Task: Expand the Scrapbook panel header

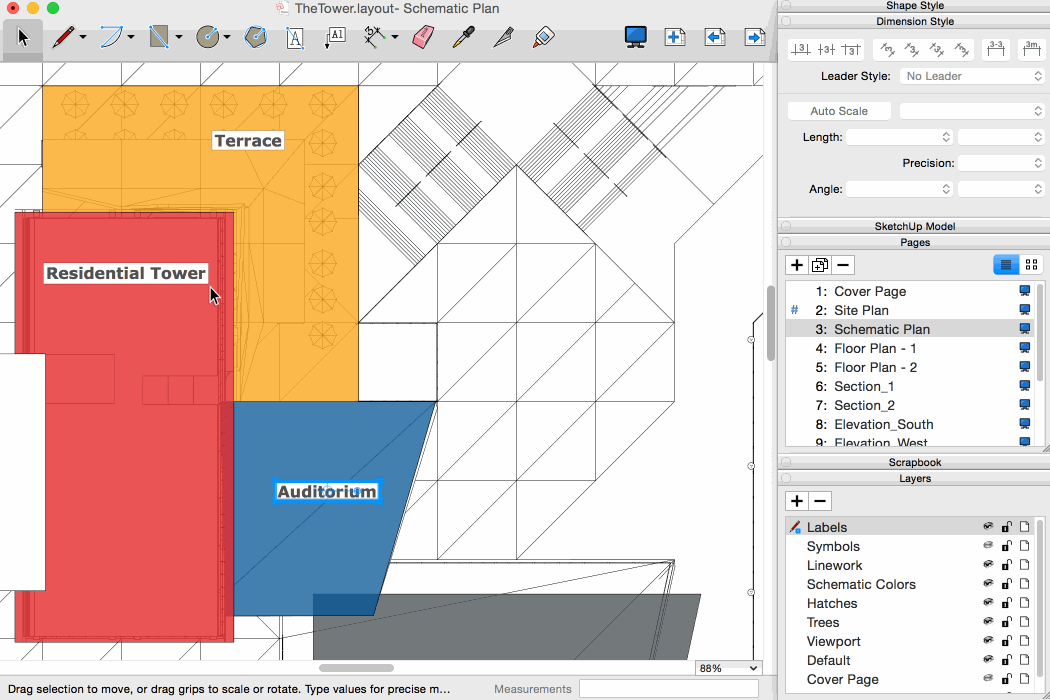Action: click(x=914, y=462)
